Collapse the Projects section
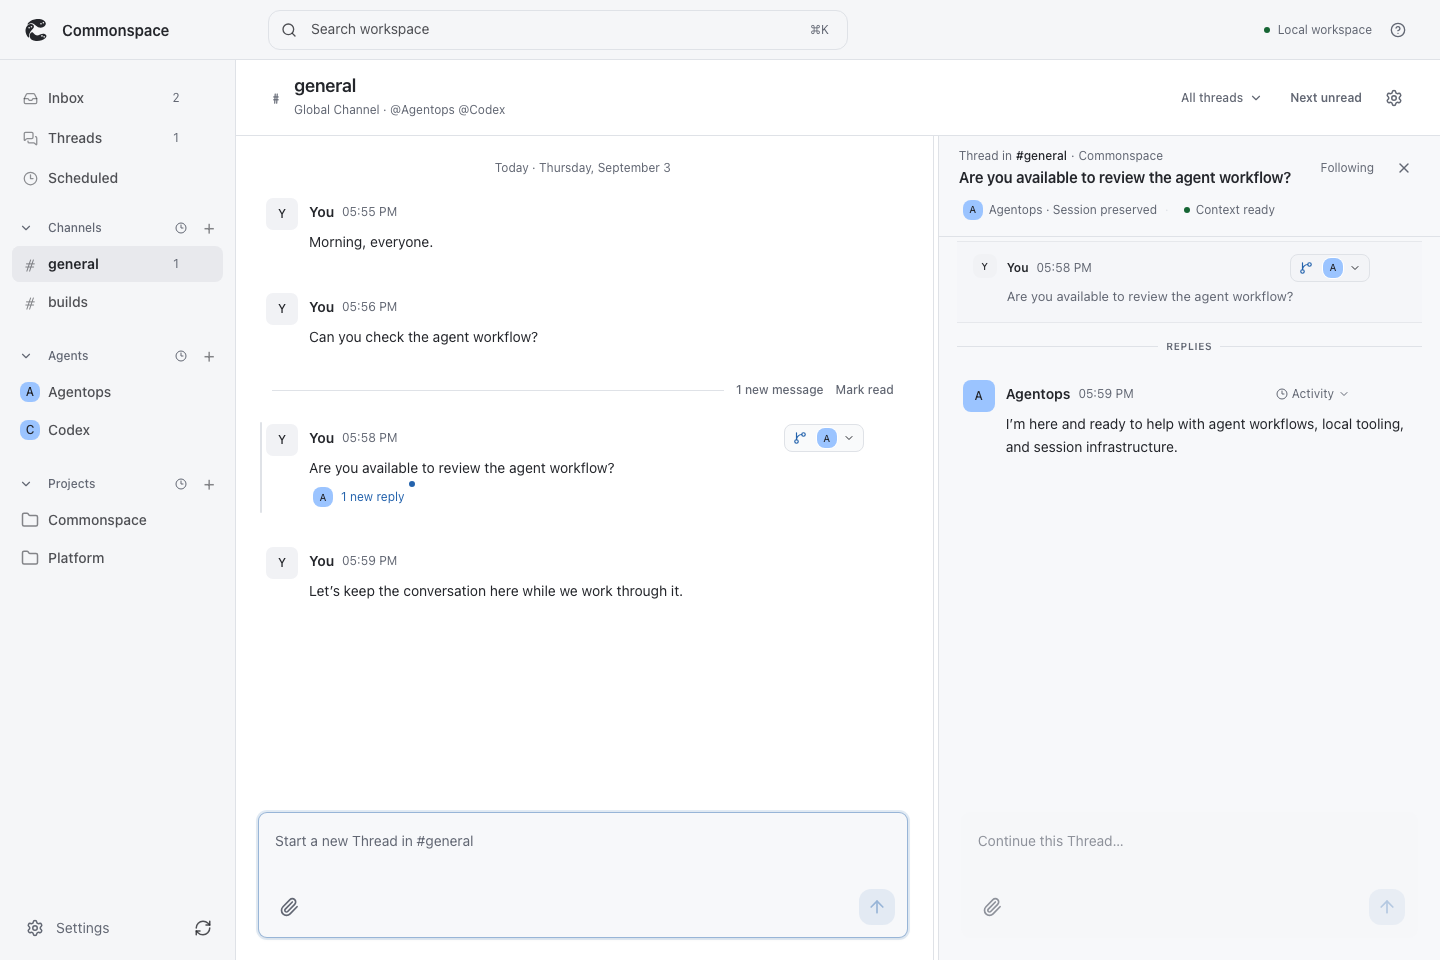 tap(26, 484)
